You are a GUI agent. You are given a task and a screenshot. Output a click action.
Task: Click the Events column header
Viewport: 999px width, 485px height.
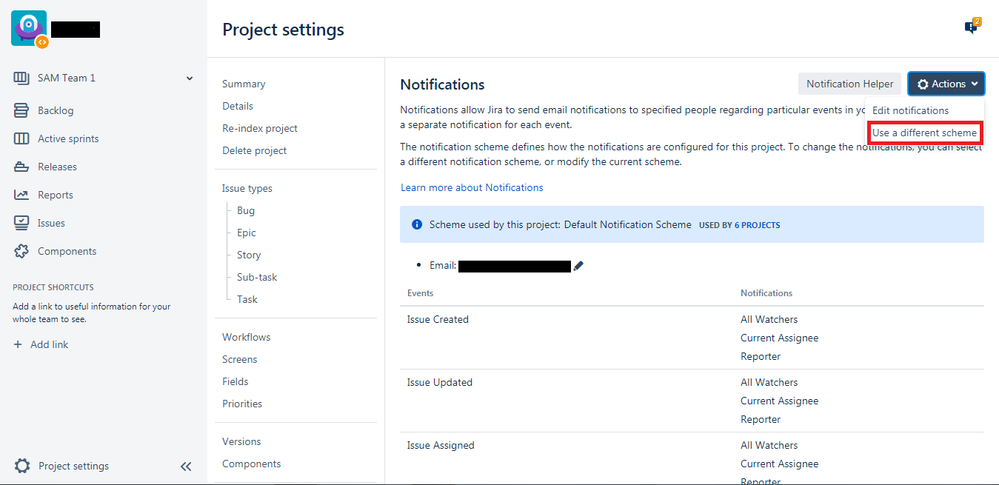click(420, 293)
